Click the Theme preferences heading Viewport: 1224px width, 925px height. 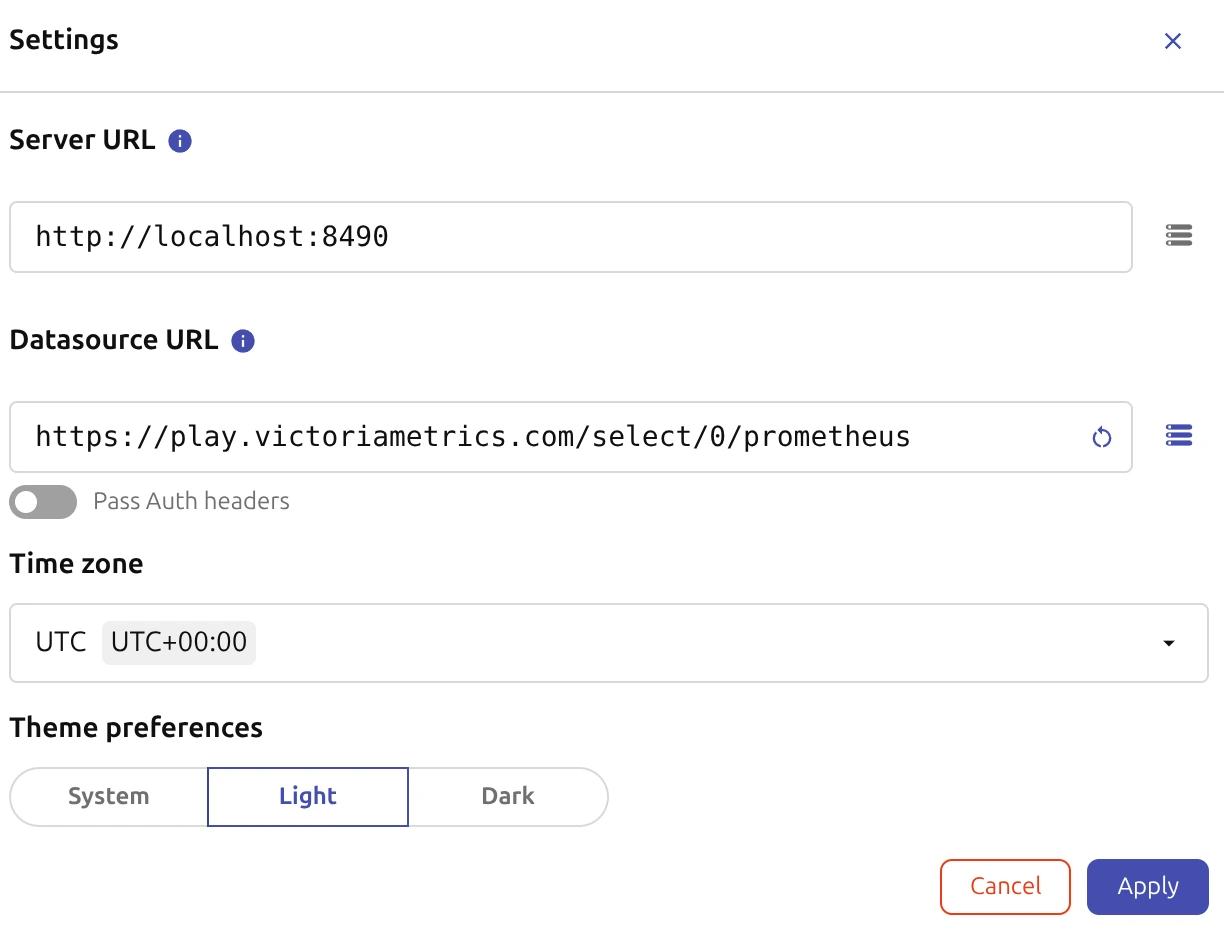[x=136, y=727]
